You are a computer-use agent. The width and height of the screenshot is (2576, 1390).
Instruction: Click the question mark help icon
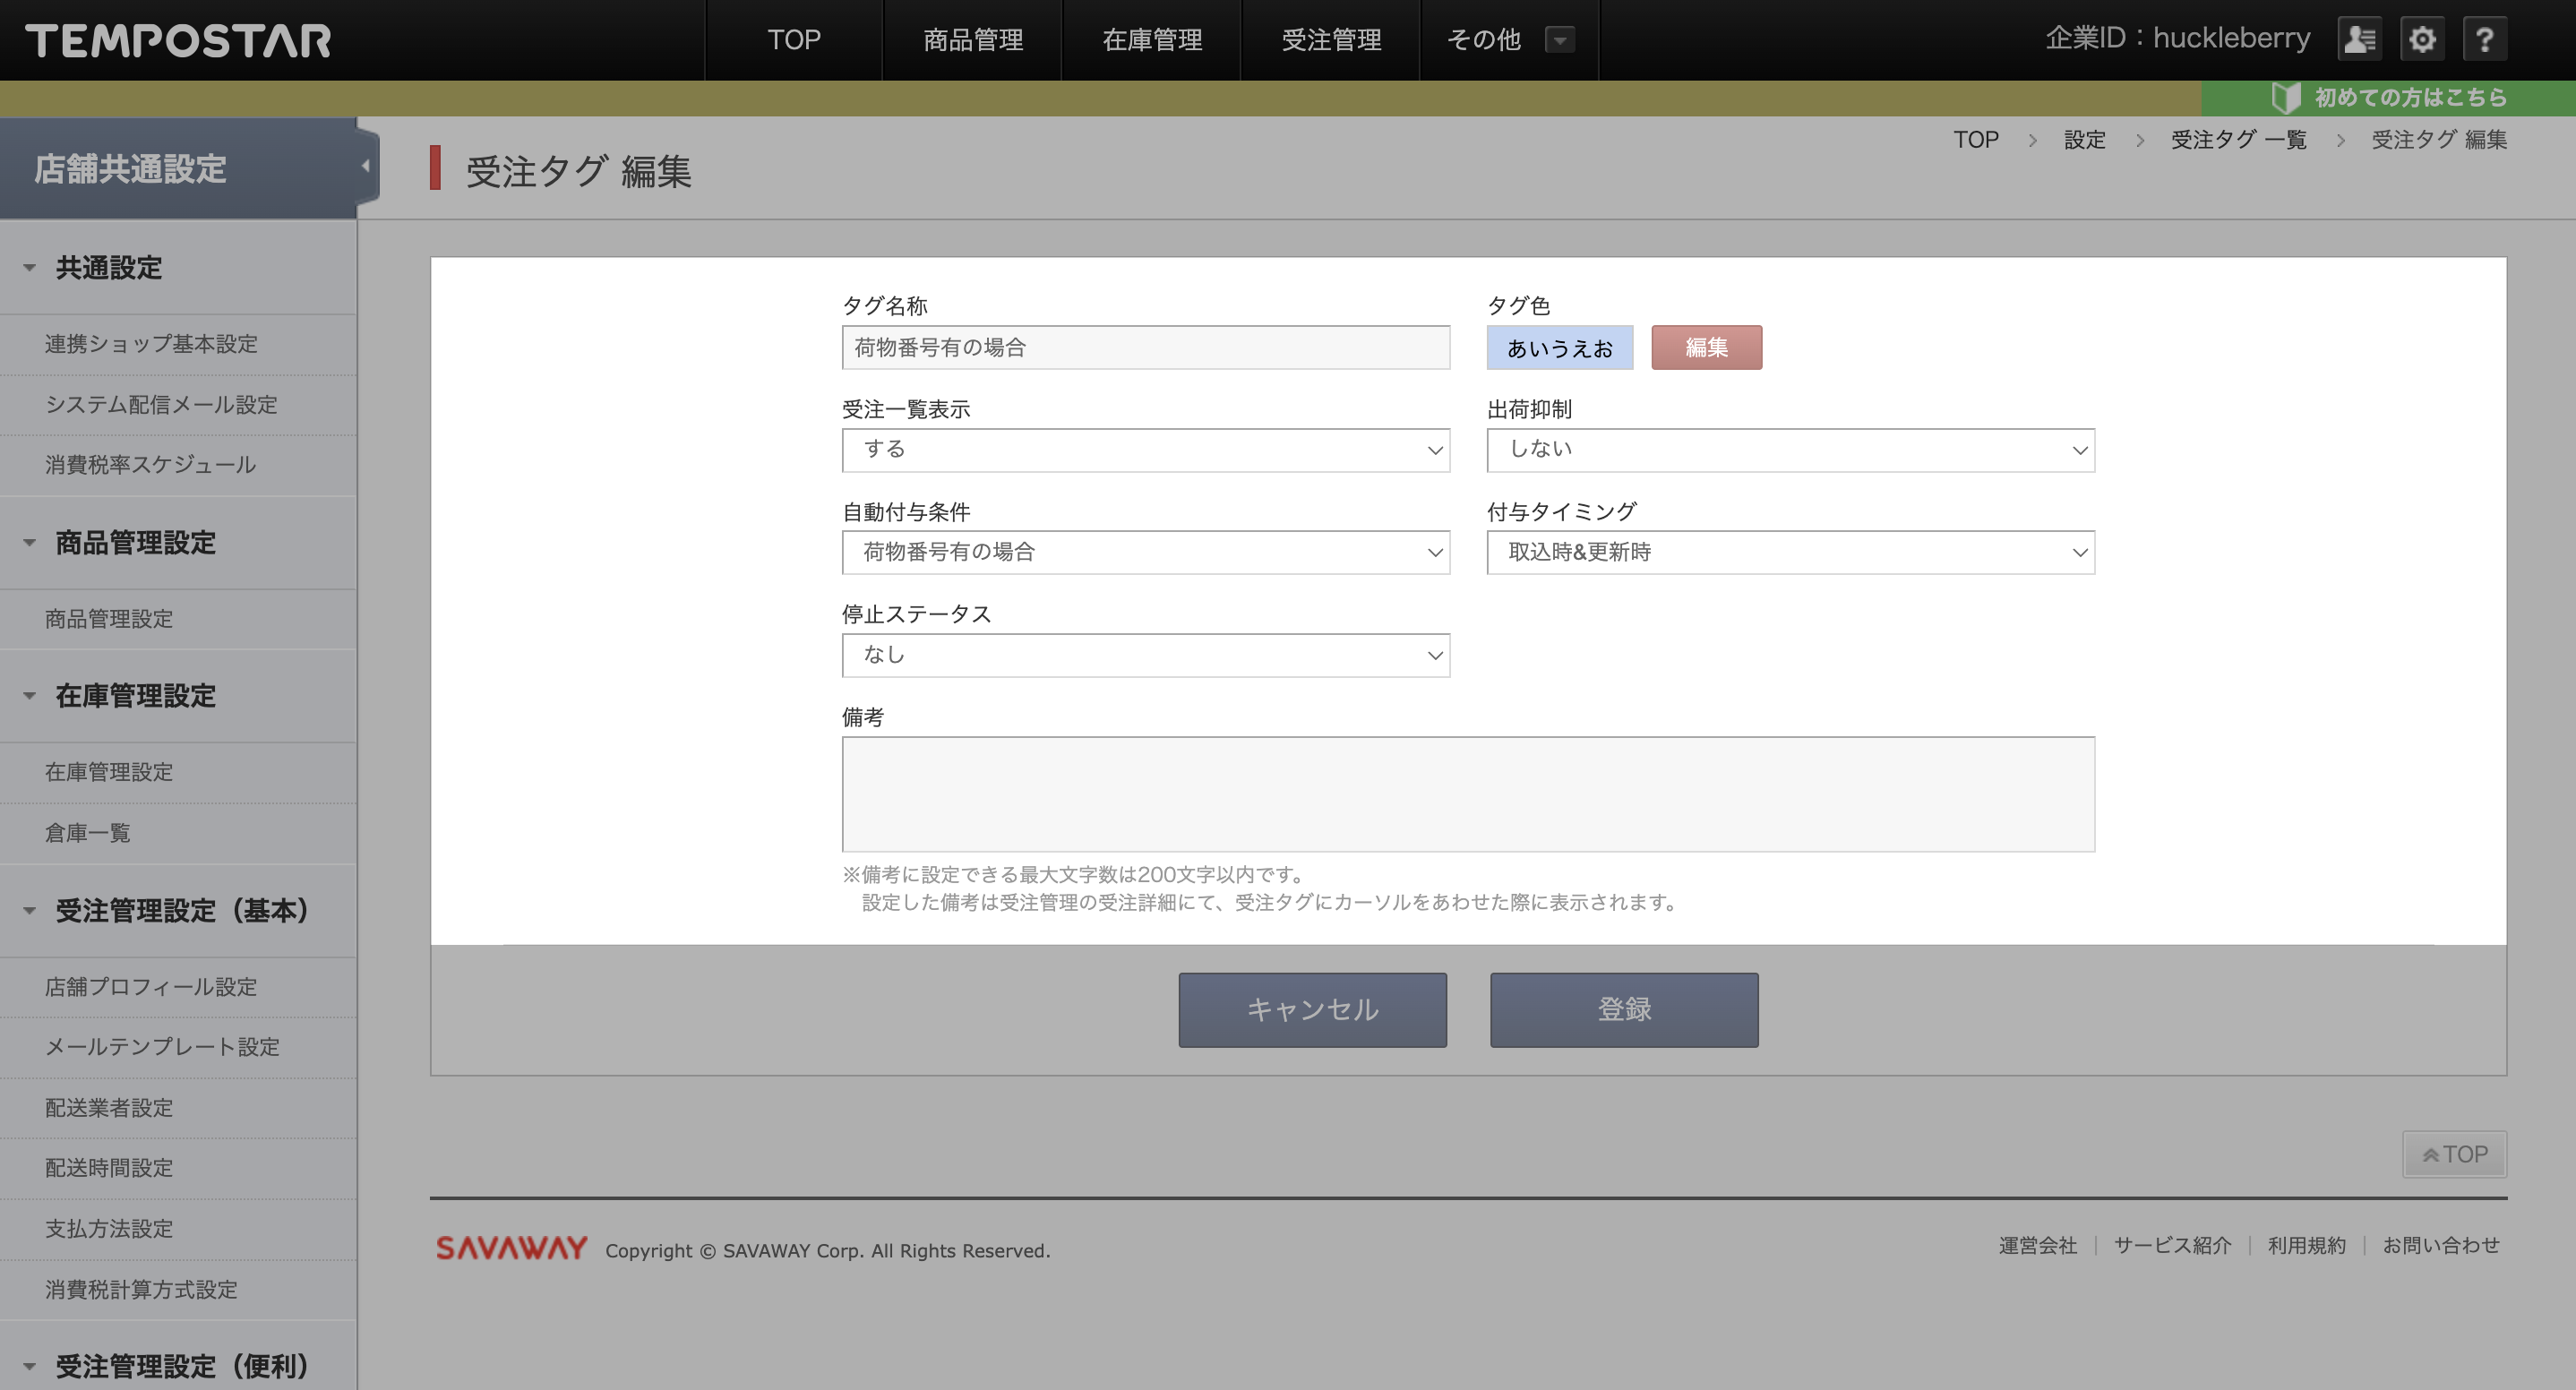coord(2484,39)
